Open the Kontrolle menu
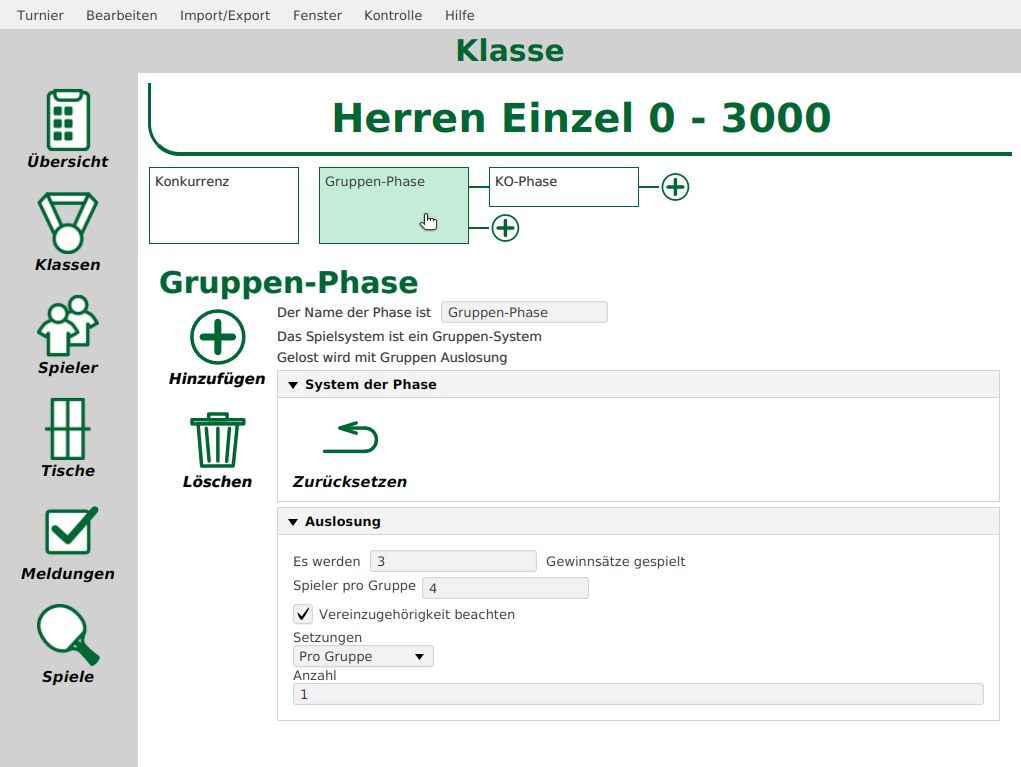1021x767 pixels. (x=393, y=15)
